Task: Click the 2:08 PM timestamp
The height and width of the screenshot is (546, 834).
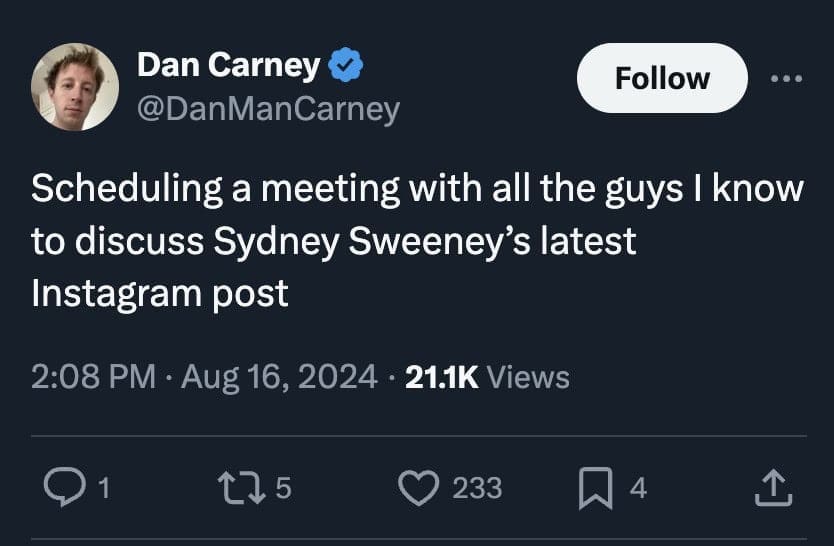Action: (92, 377)
